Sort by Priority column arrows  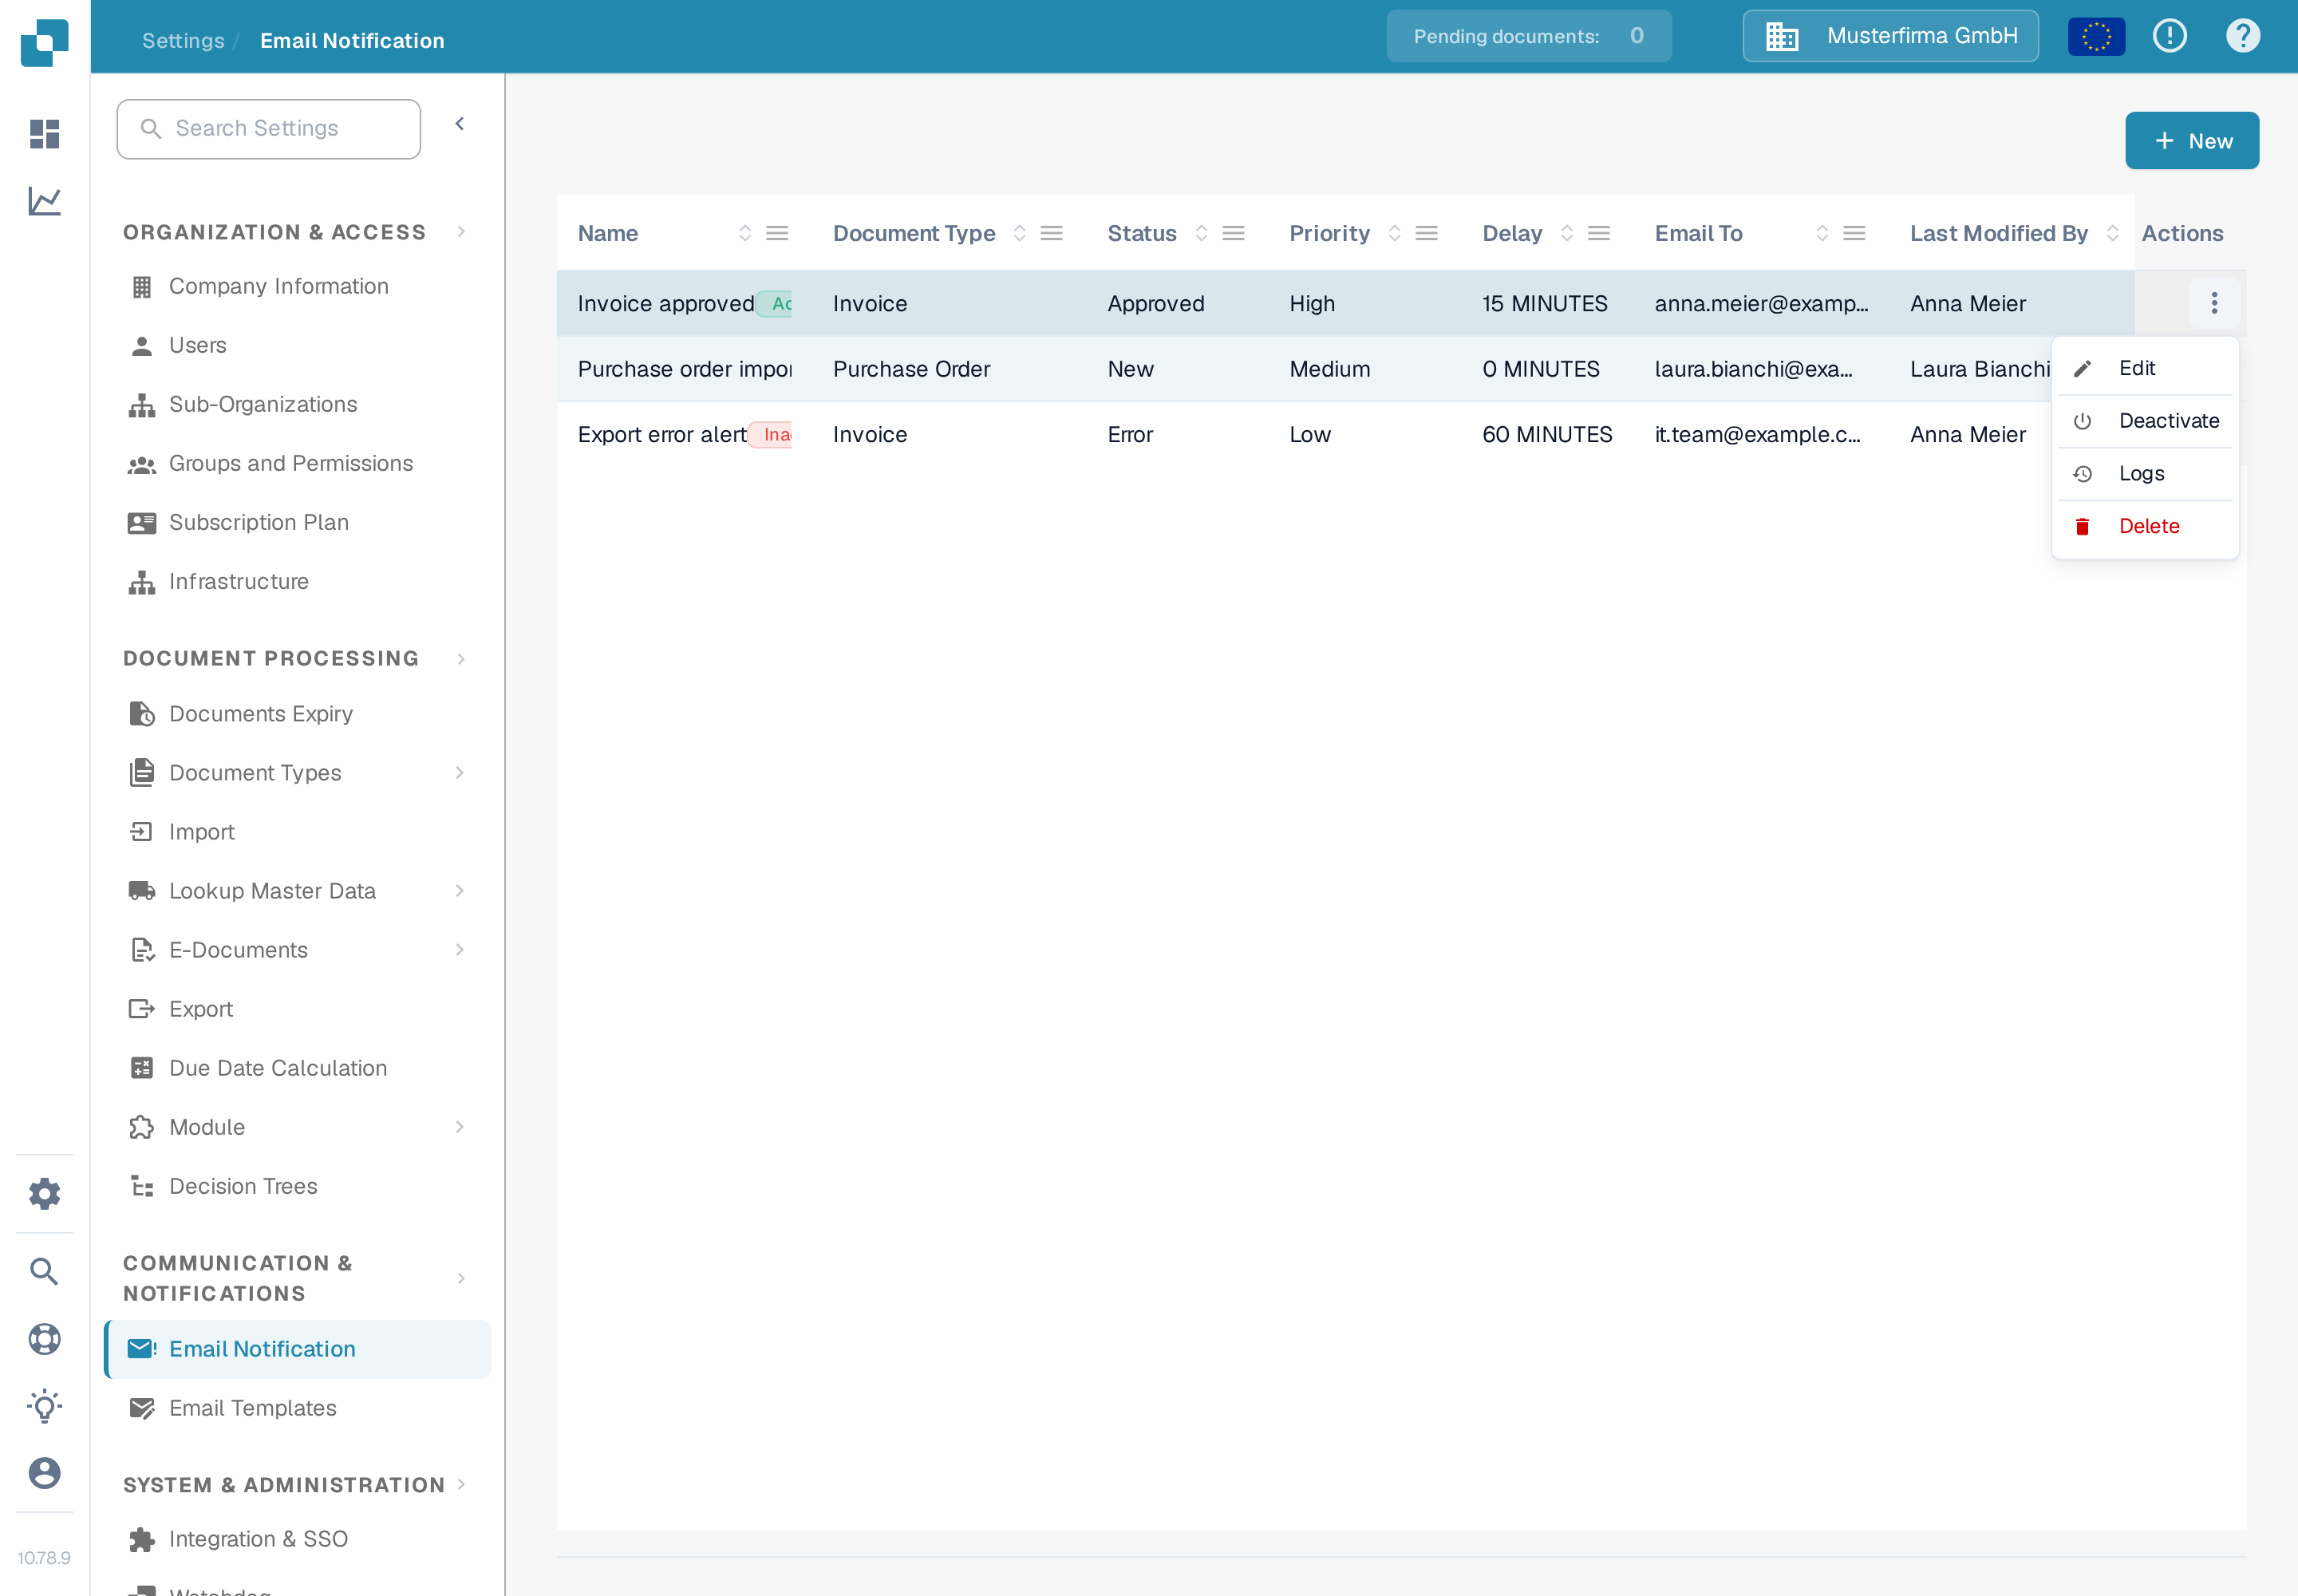pyautogui.click(x=1394, y=233)
